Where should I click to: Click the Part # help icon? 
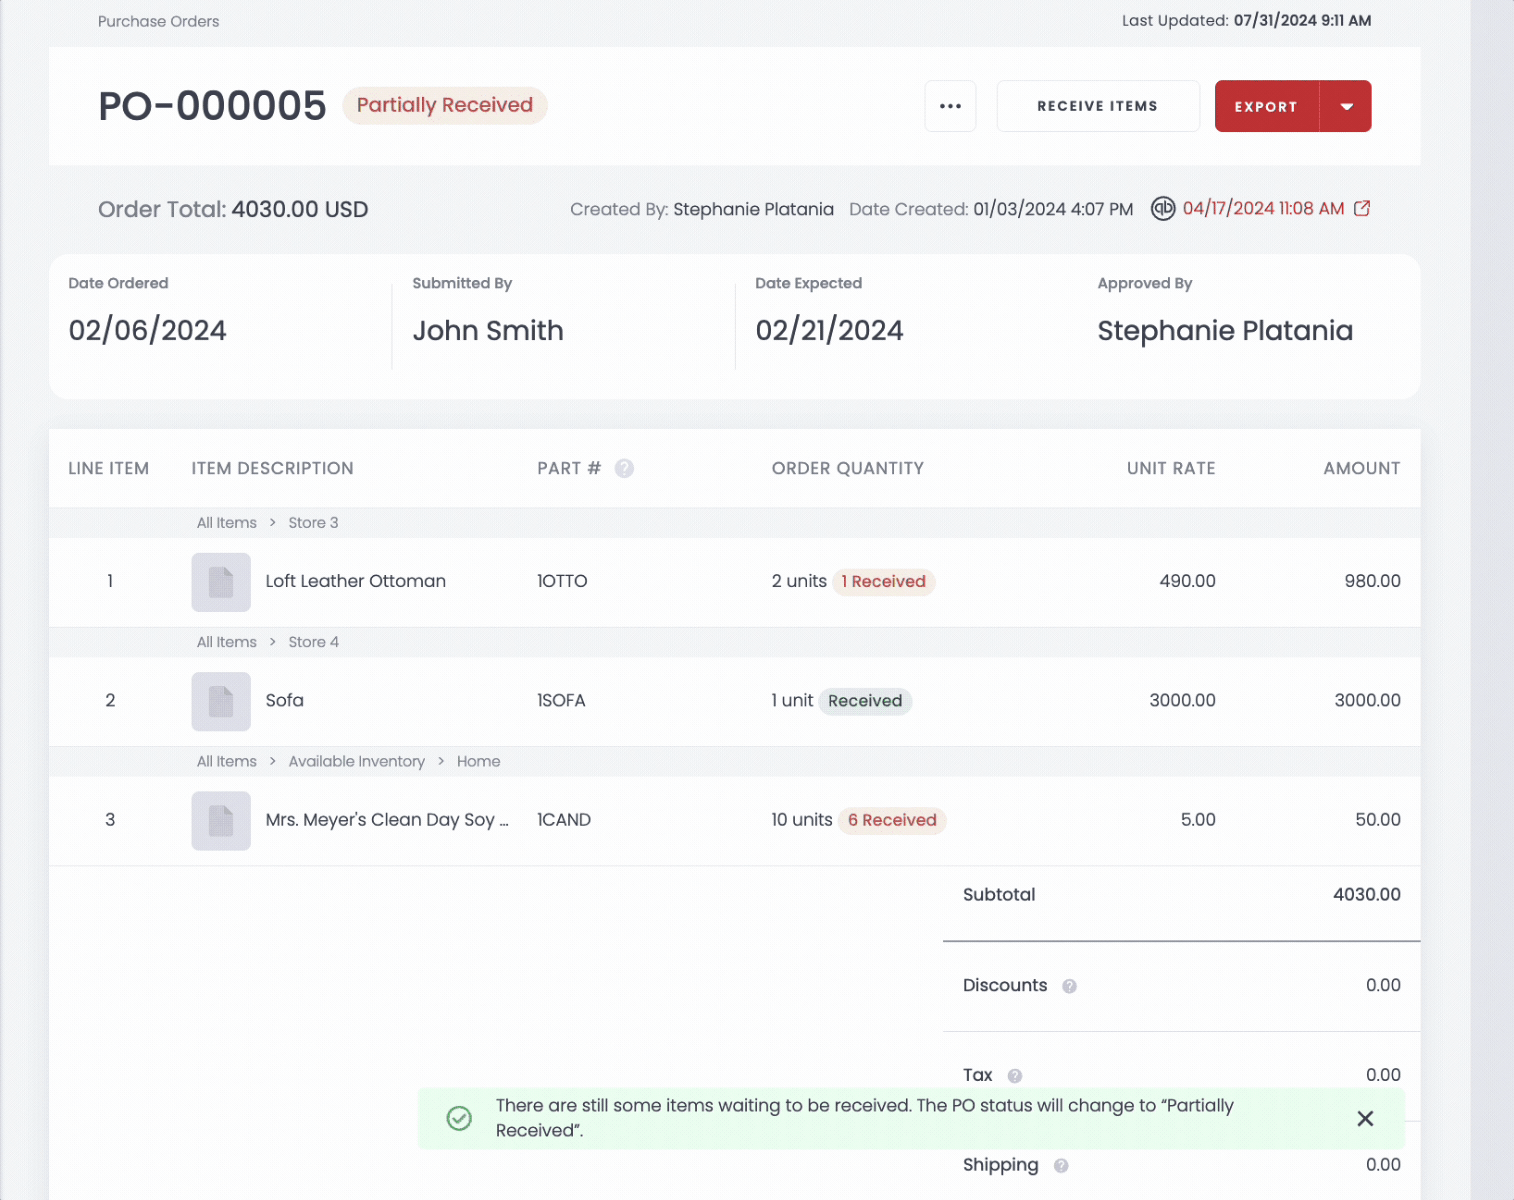coord(624,468)
